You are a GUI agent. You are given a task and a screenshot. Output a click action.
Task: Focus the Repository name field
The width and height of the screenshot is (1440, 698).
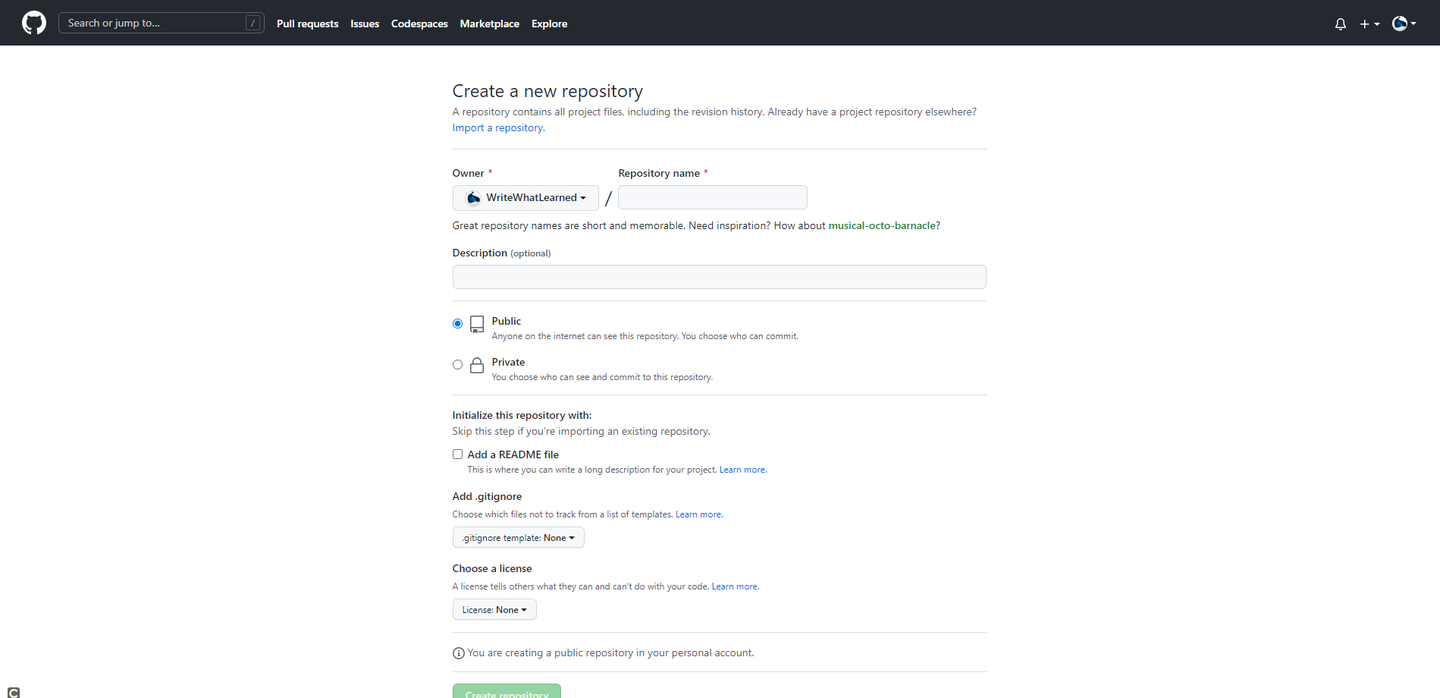click(712, 197)
